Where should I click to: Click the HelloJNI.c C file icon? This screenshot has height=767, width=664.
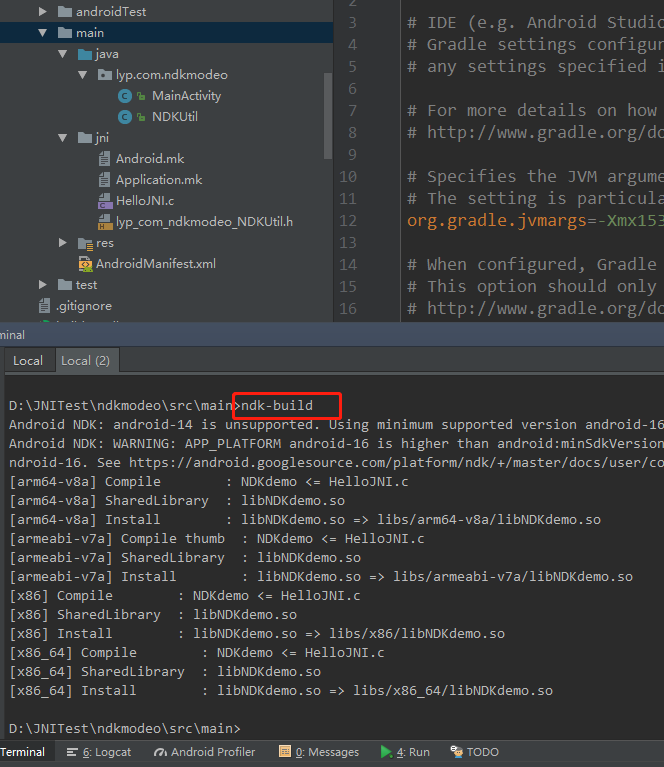click(x=105, y=201)
